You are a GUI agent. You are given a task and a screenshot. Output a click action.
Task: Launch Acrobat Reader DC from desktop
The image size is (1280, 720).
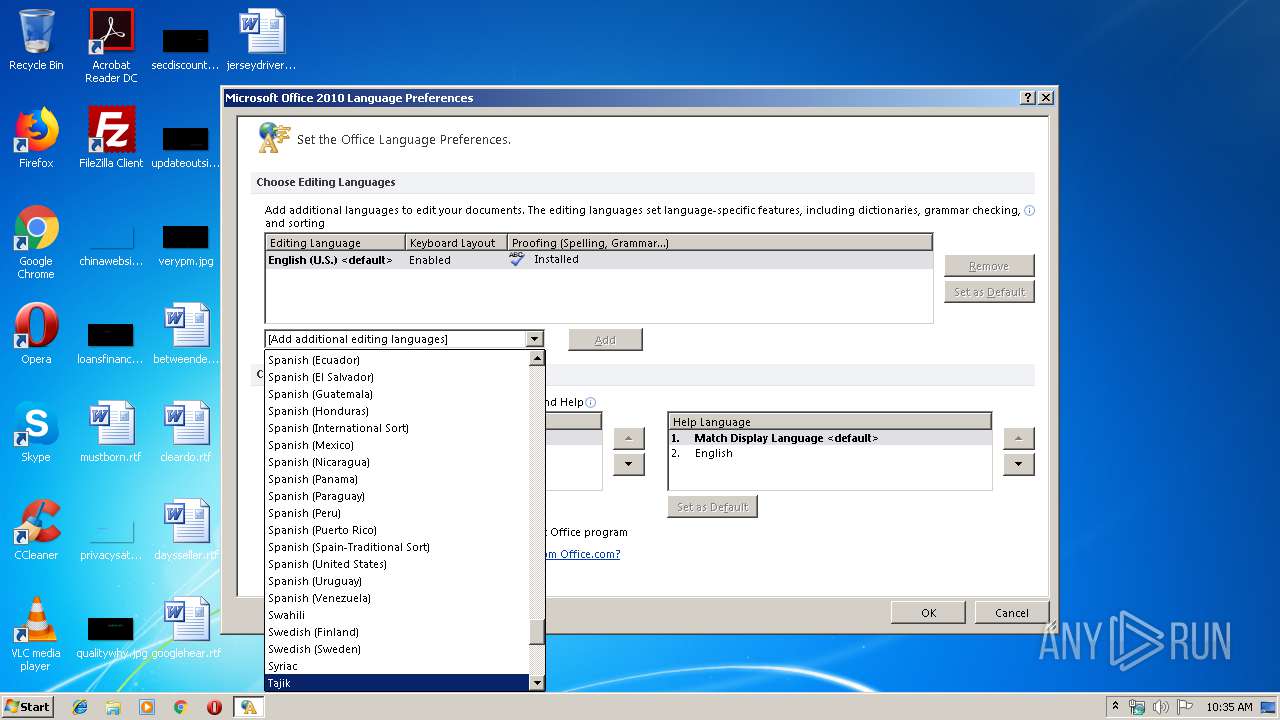click(x=111, y=45)
